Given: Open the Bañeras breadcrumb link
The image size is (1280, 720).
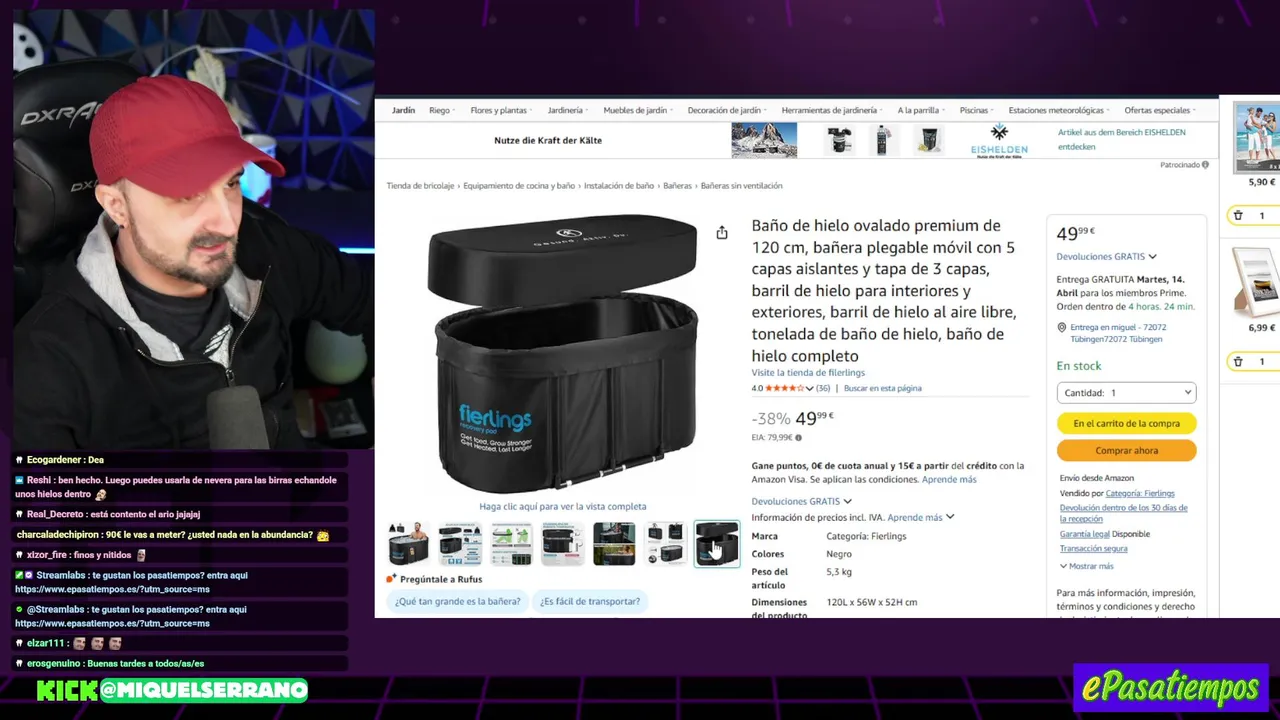Looking at the screenshot, I should pos(677,186).
